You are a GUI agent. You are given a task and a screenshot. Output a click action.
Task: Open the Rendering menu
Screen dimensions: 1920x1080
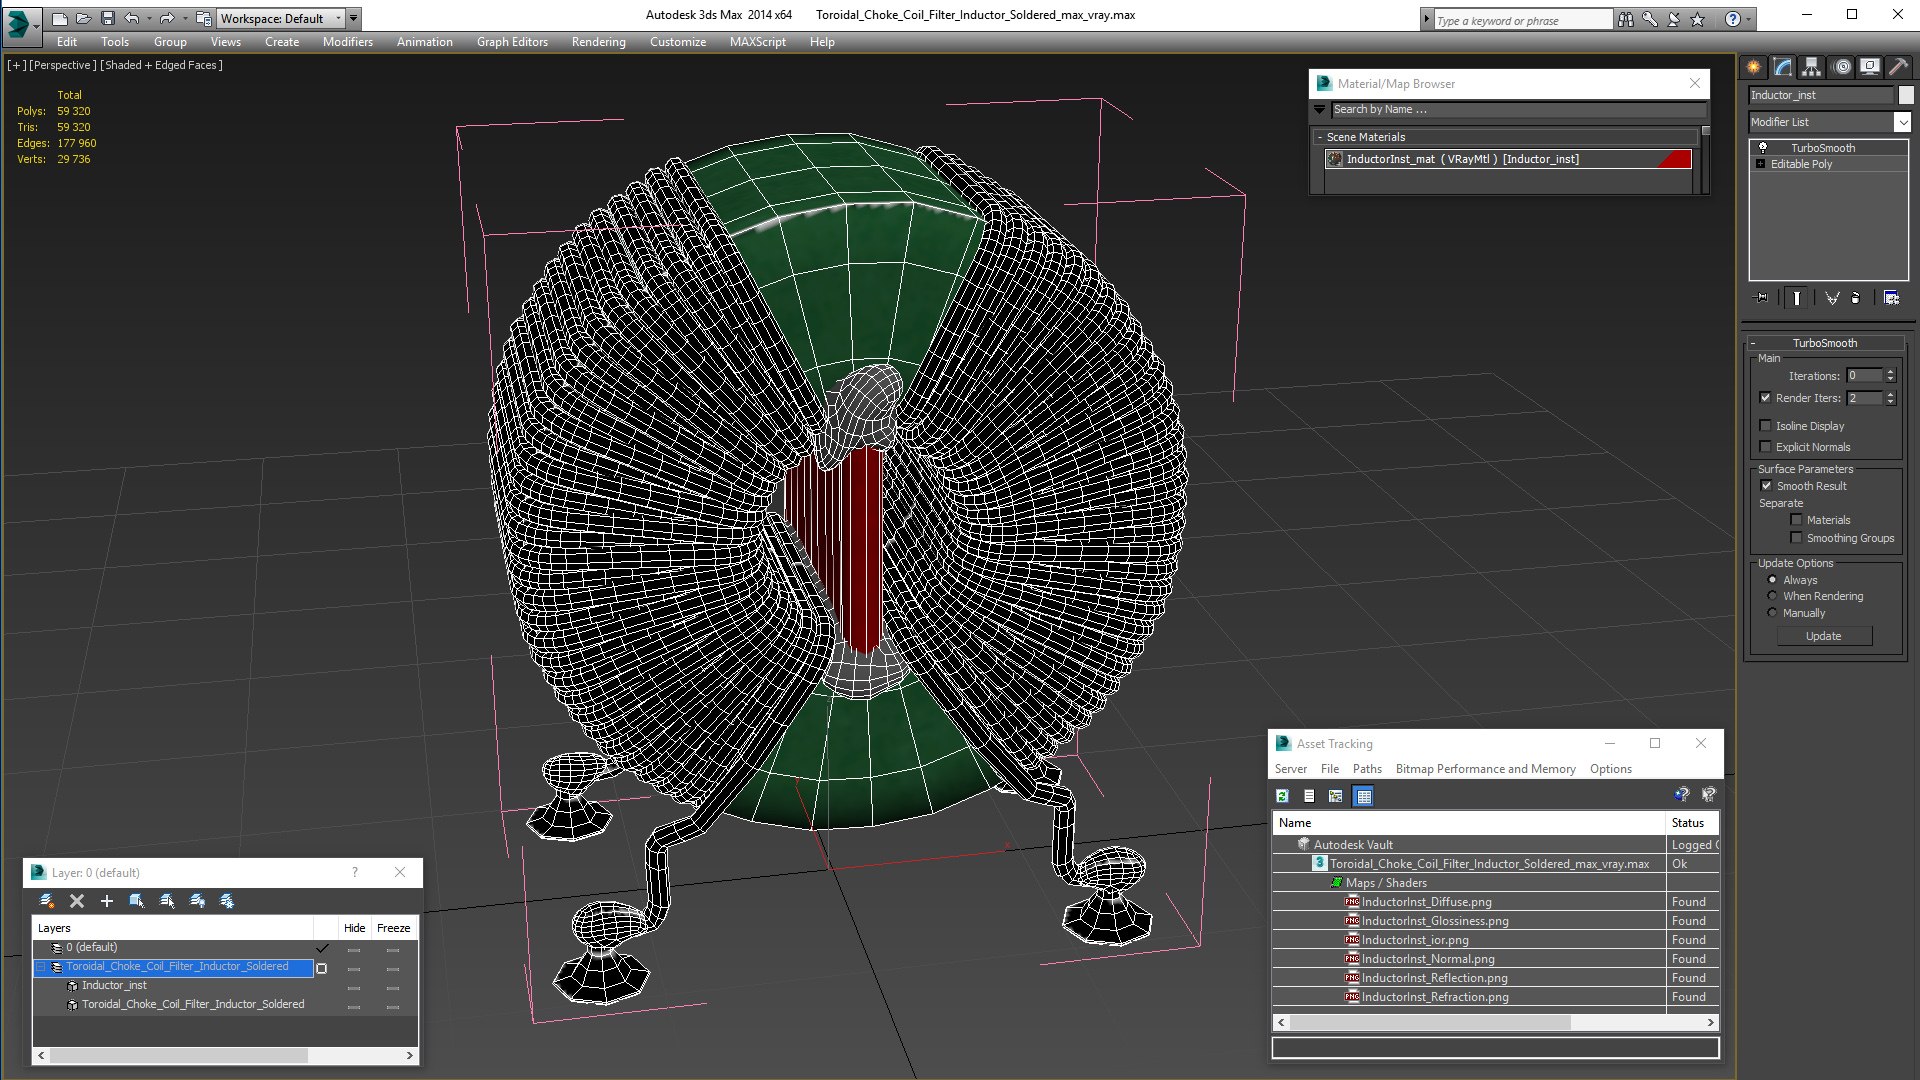tap(598, 42)
